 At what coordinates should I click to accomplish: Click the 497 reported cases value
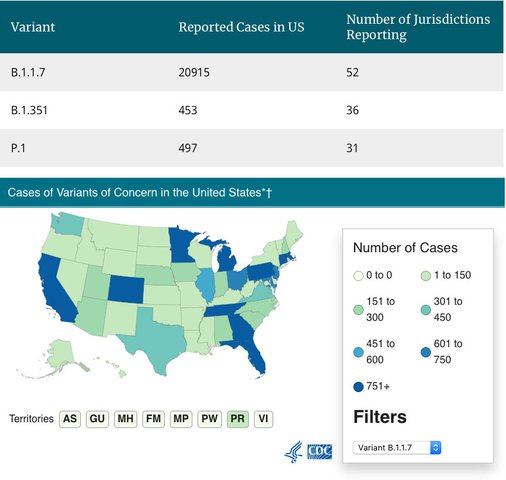[x=188, y=148]
